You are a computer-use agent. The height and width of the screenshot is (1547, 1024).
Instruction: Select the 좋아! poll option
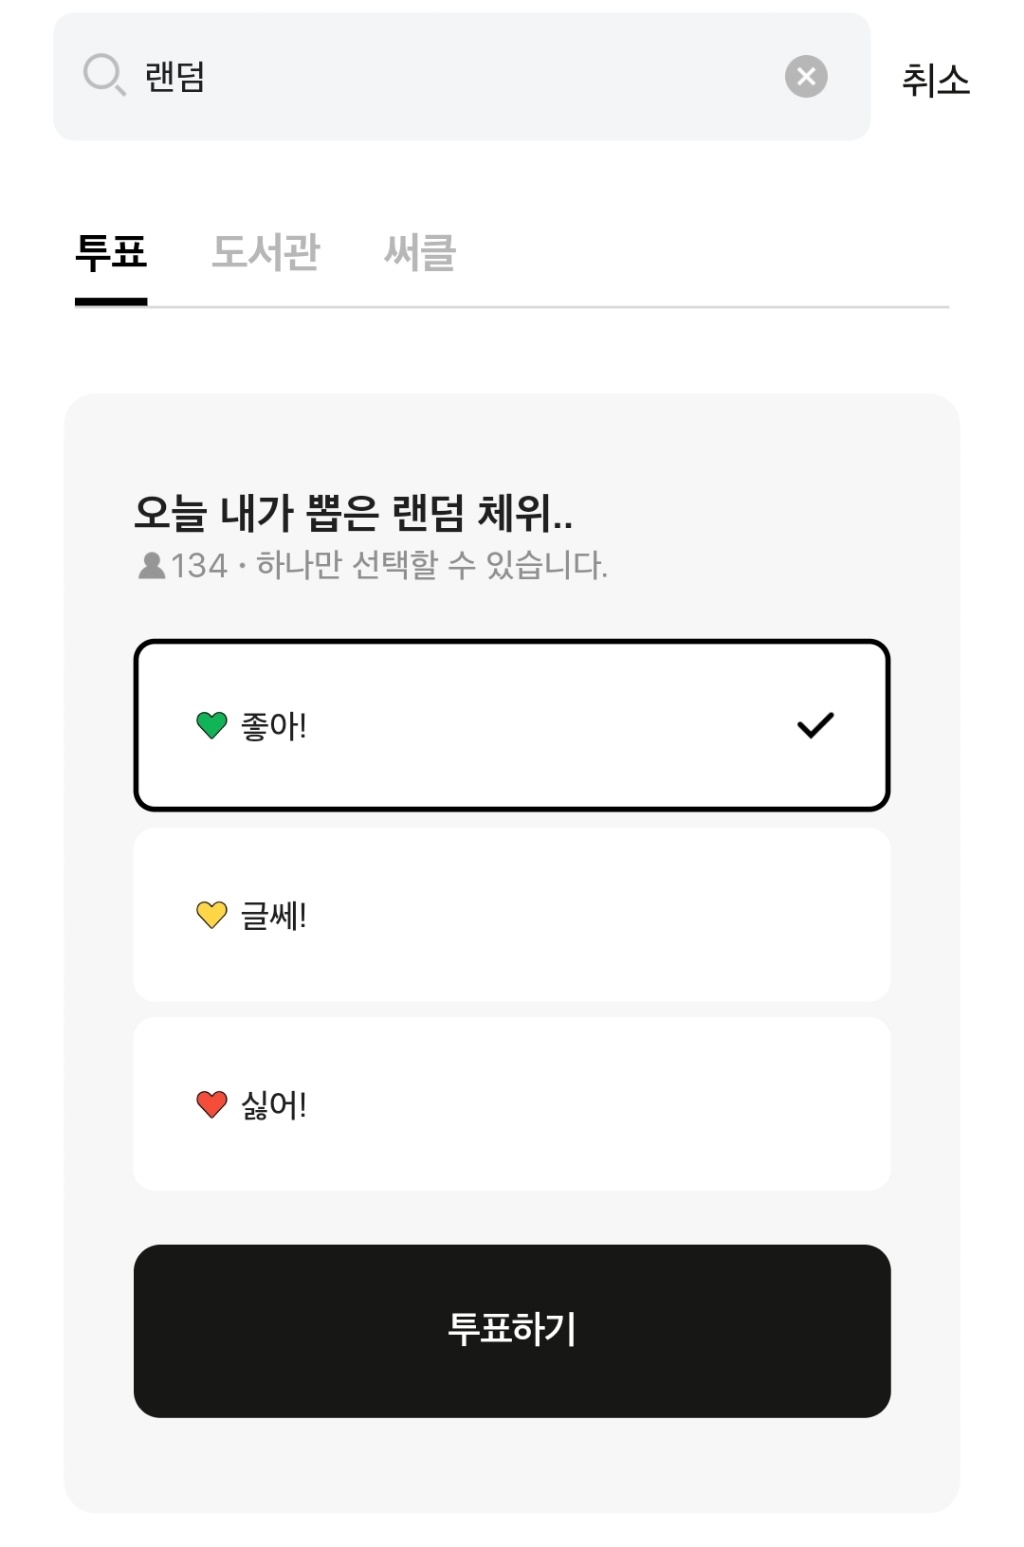pyautogui.click(x=511, y=725)
